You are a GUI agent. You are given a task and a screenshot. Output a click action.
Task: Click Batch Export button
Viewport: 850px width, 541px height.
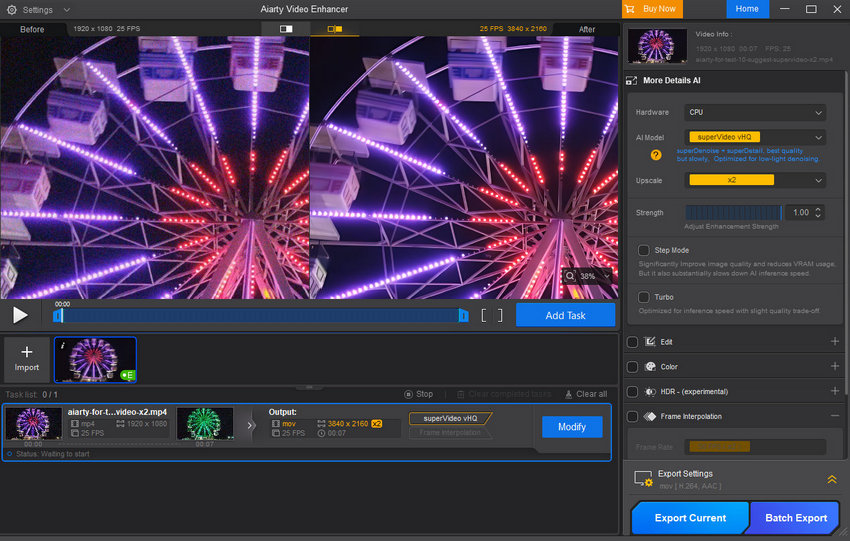[x=796, y=518]
